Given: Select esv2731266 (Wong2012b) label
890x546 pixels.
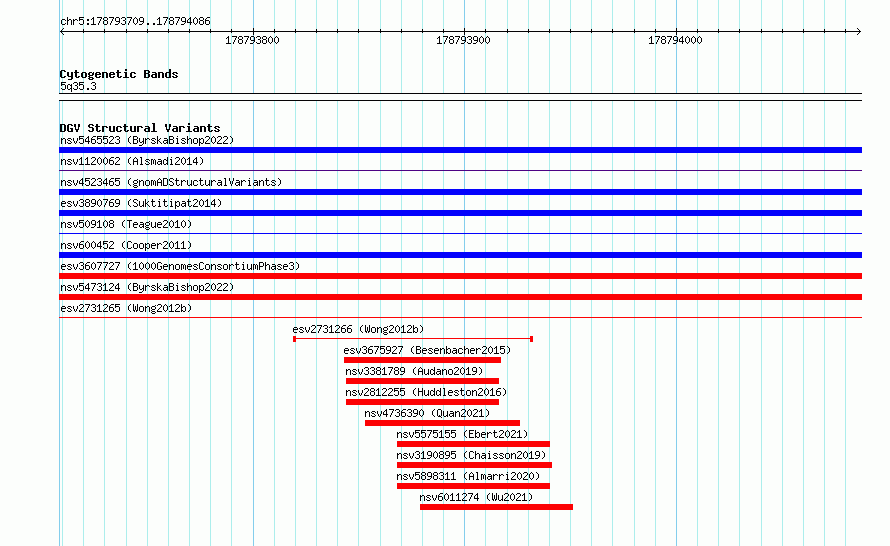Looking at the screenshot, I should (x=358, y=329).
